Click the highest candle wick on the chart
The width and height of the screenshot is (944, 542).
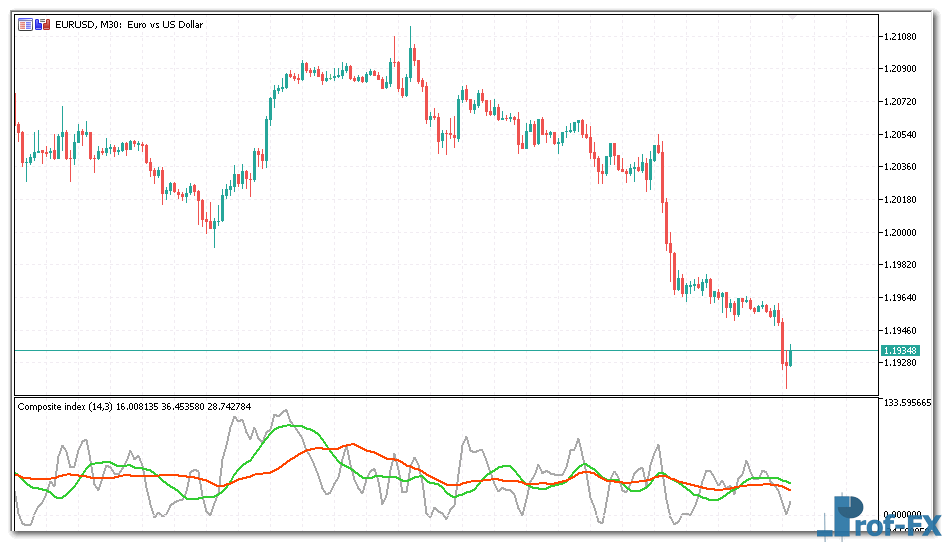tap(411, 32)
